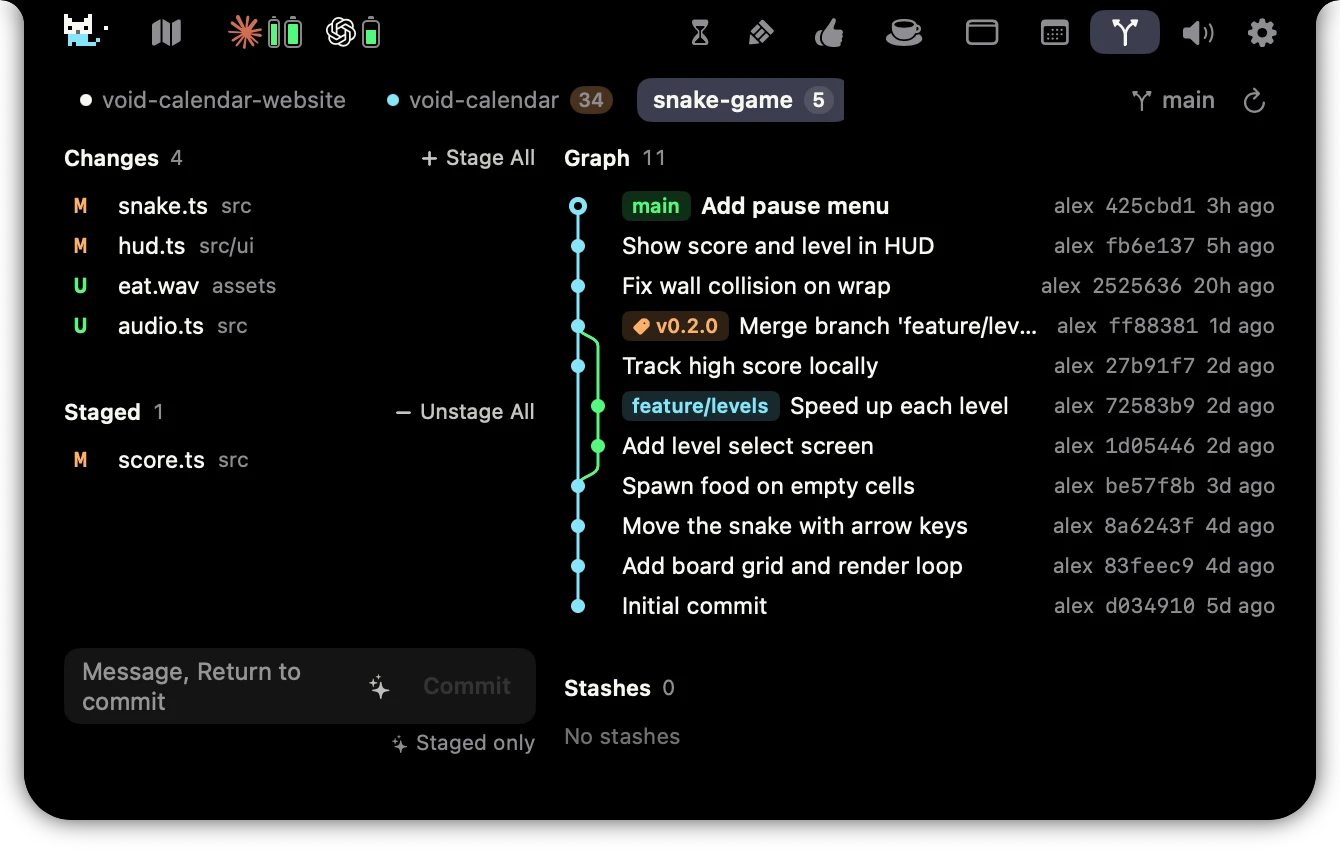Click the sparkle generate-message icon

379,686
